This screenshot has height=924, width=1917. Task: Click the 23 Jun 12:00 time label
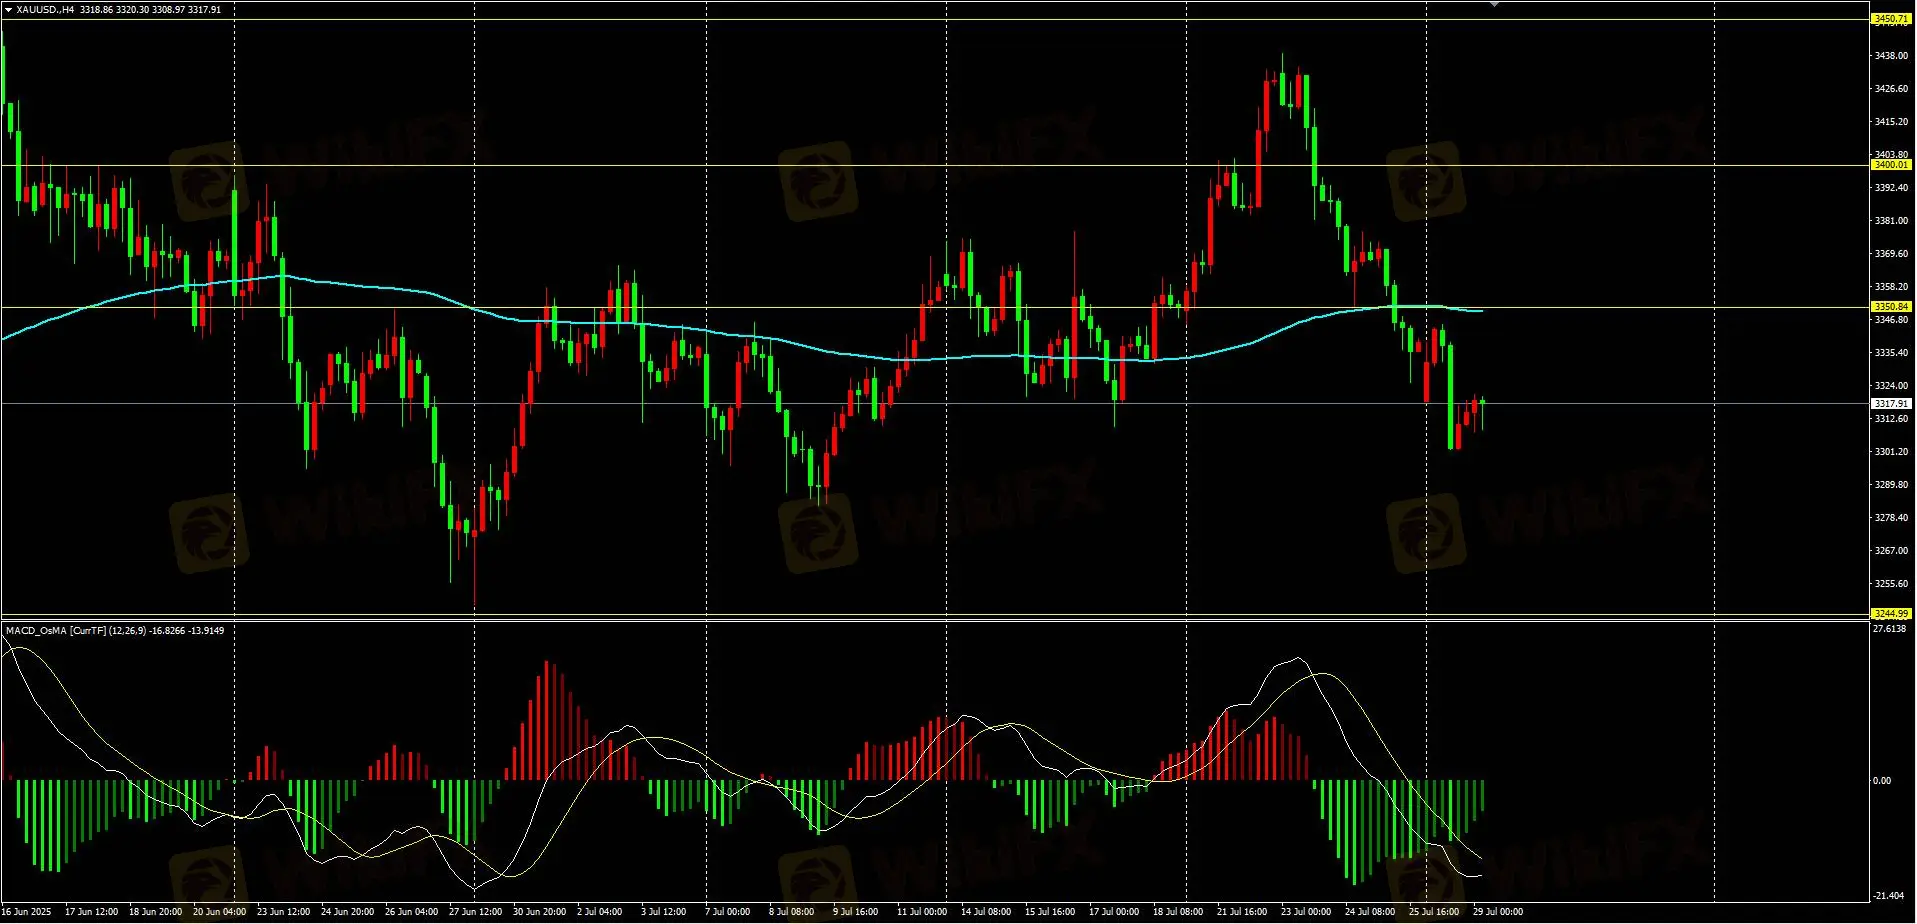click(283, 912)
